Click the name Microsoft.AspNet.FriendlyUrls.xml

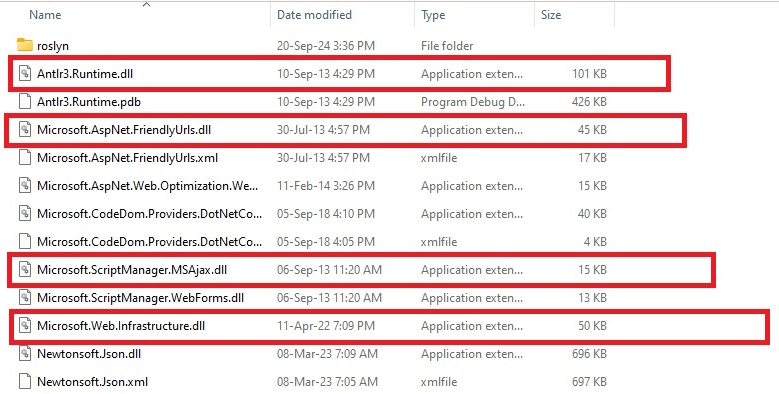pyautogui.click(x=127, y=158)
